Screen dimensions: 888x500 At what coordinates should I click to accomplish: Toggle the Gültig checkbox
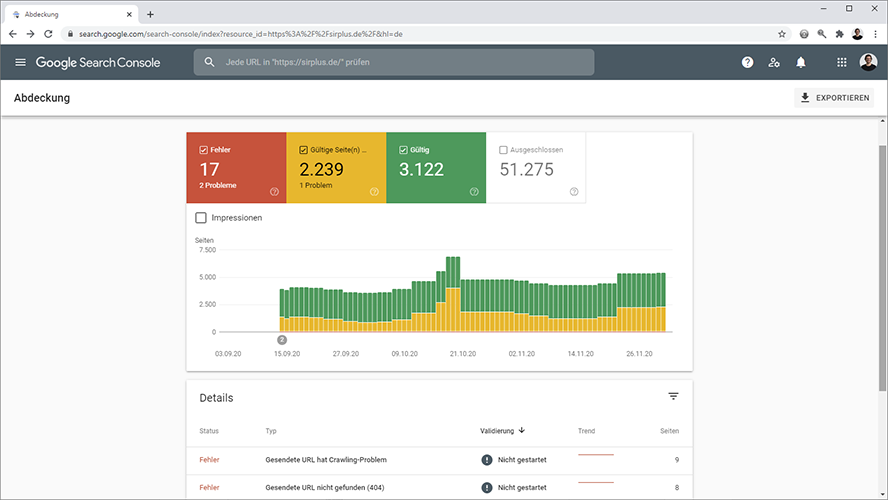tap(403, 150)
